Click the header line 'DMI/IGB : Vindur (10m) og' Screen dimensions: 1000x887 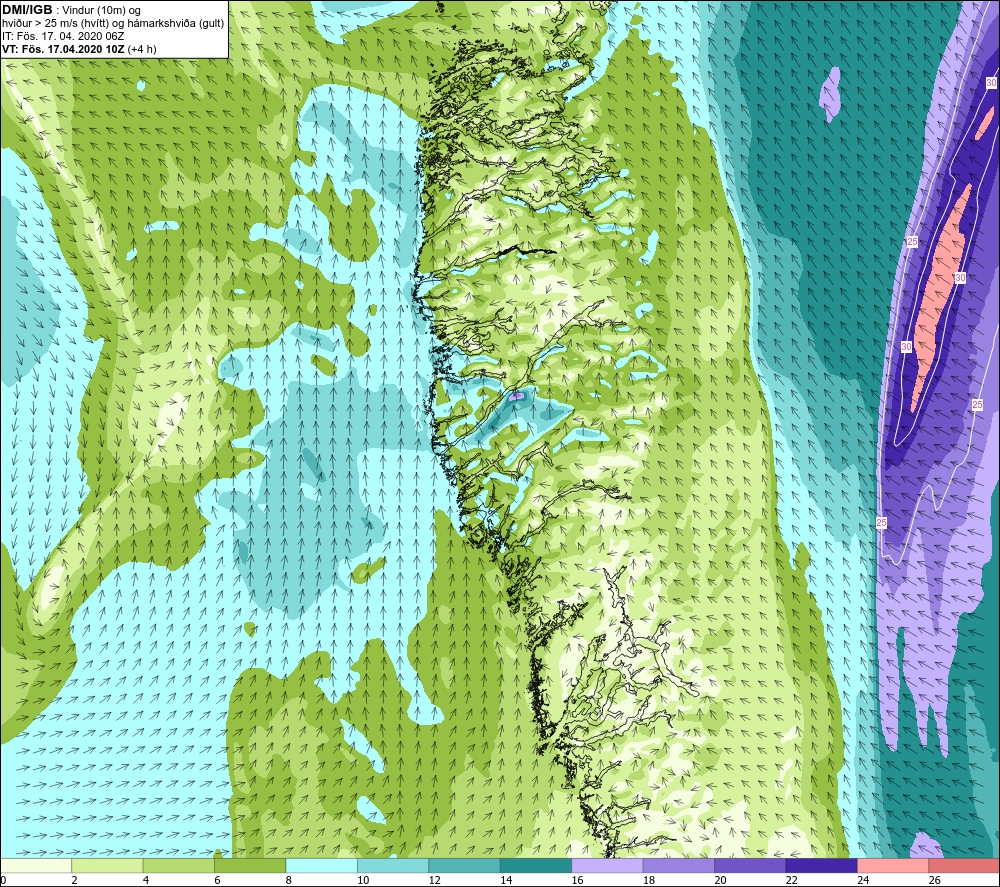click(71, 10)
